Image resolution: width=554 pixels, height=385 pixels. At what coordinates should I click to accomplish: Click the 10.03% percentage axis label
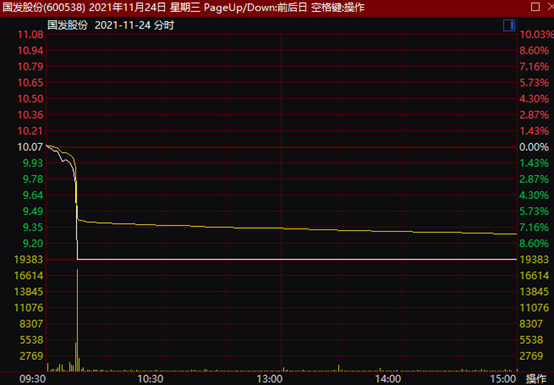coord(536,35)
